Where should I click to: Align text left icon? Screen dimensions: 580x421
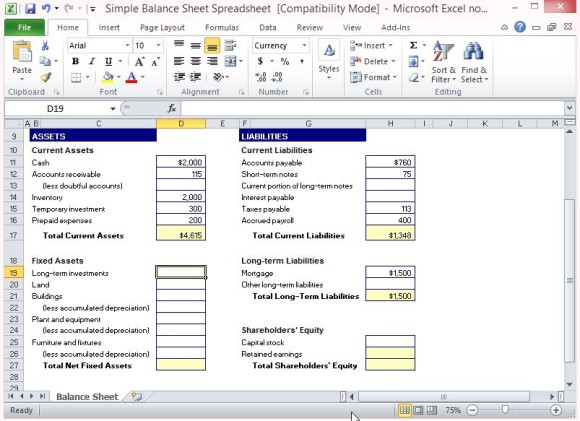coord(179,61)
